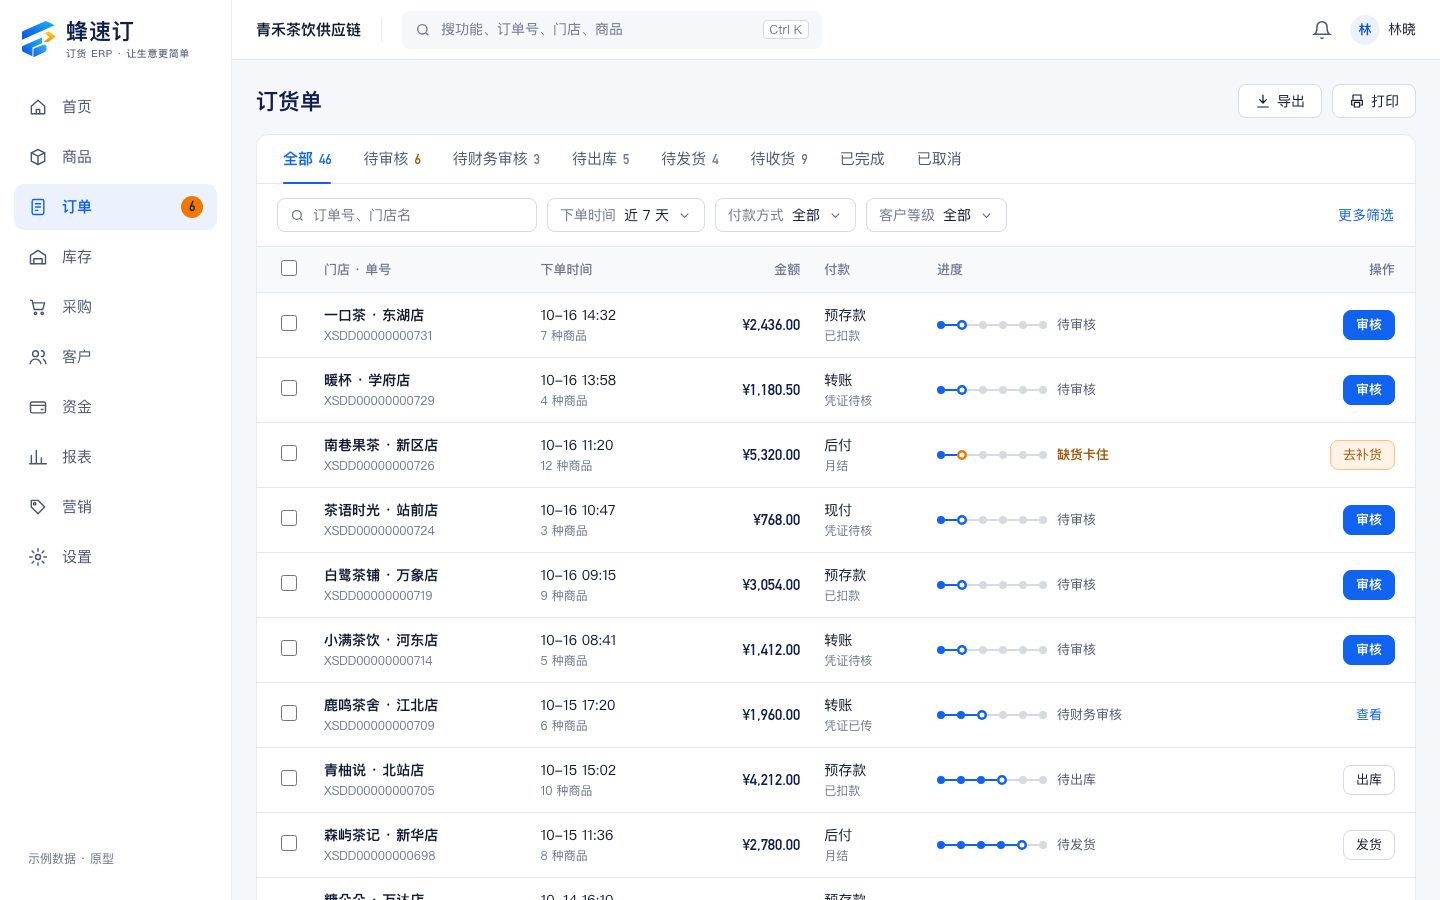Check the box for 一口茶 · 东湖店

289,323
